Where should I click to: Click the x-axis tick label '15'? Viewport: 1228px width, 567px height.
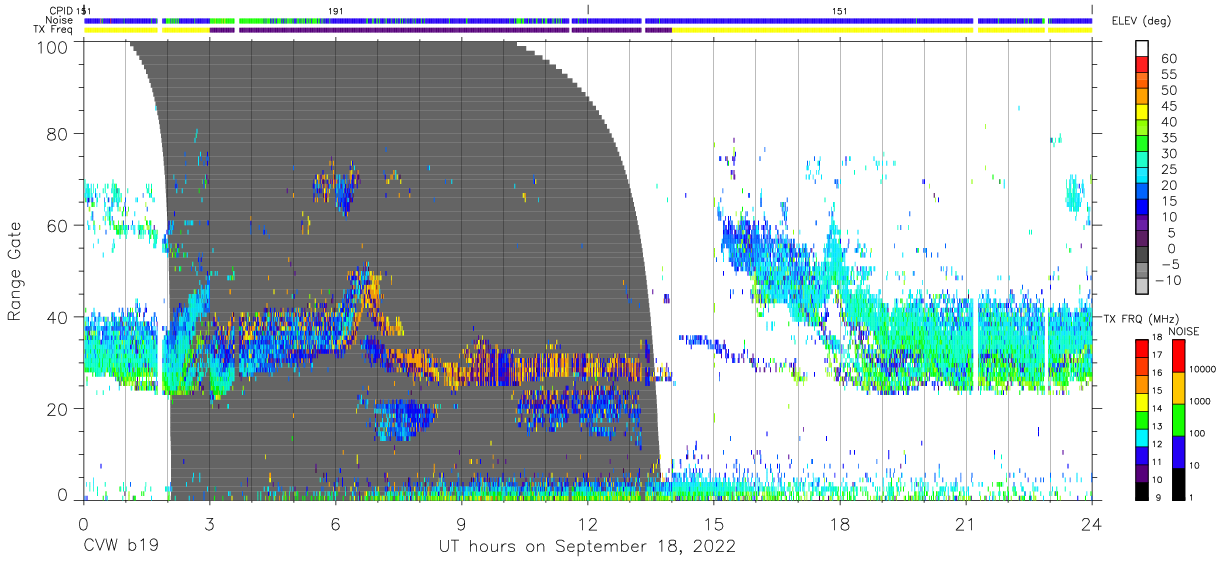coord(714,525)
